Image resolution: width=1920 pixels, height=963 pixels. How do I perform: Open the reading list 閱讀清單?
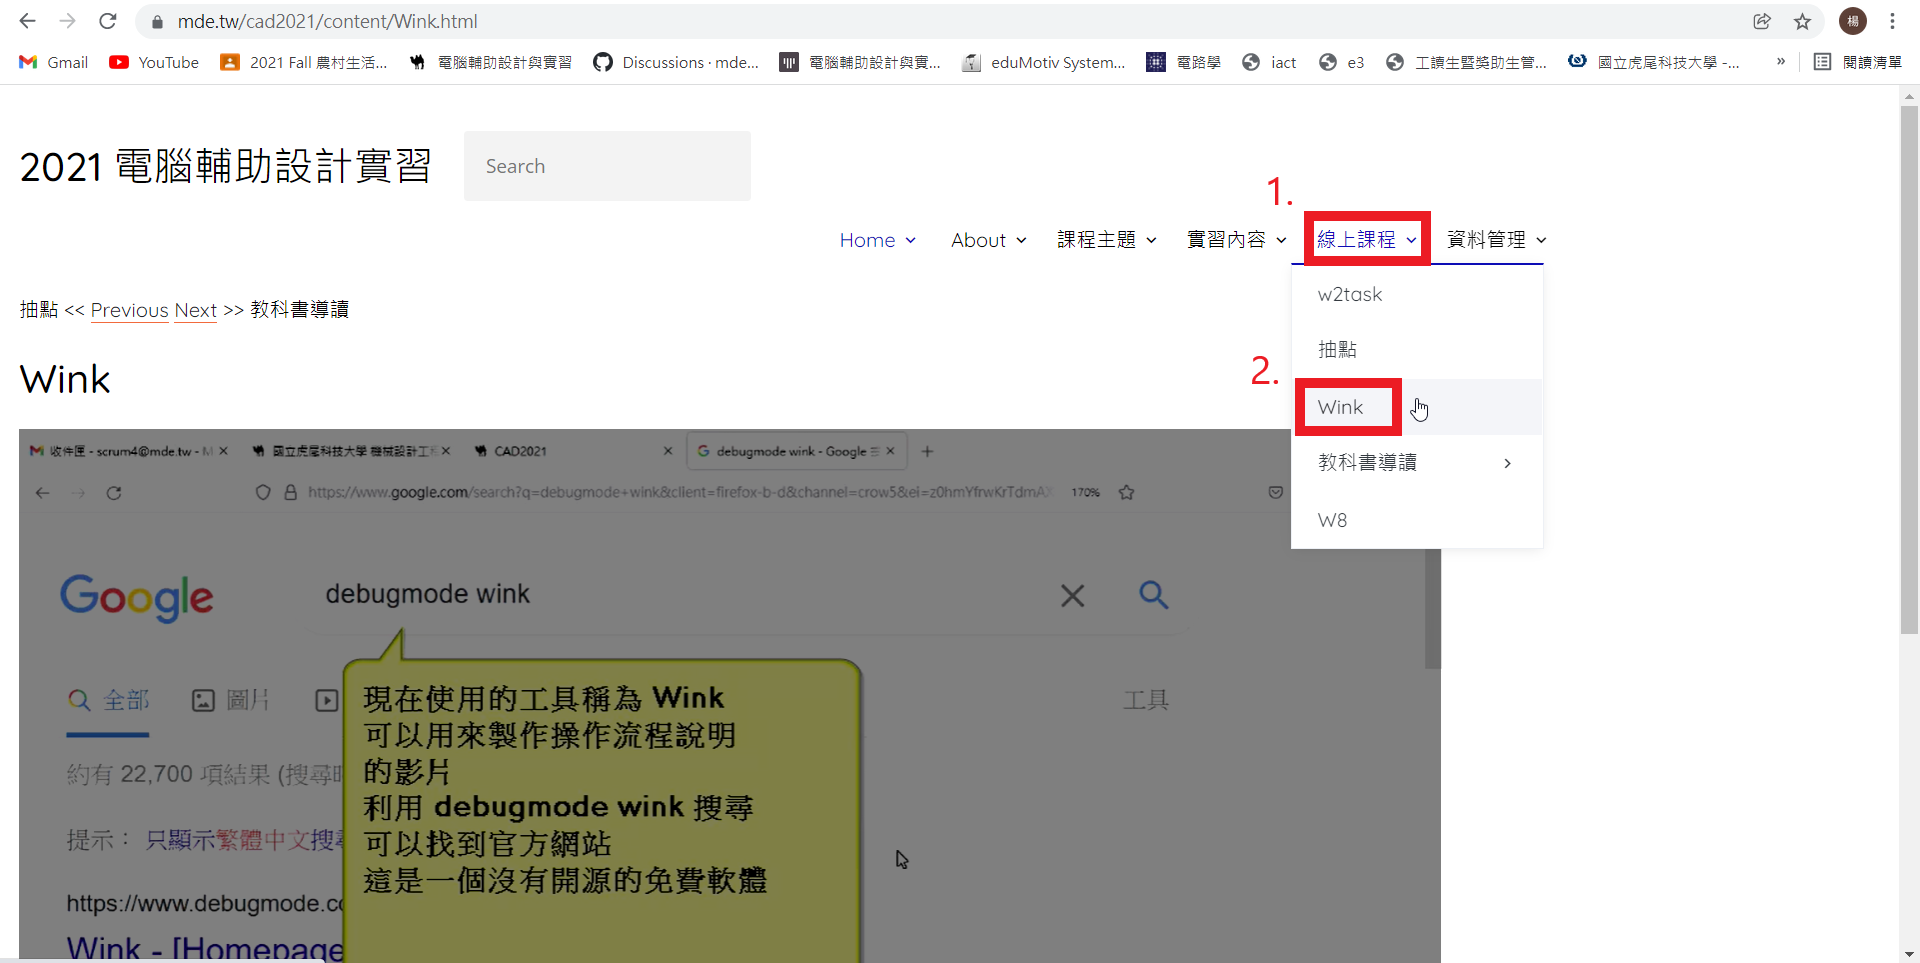tap(1858, 62)
